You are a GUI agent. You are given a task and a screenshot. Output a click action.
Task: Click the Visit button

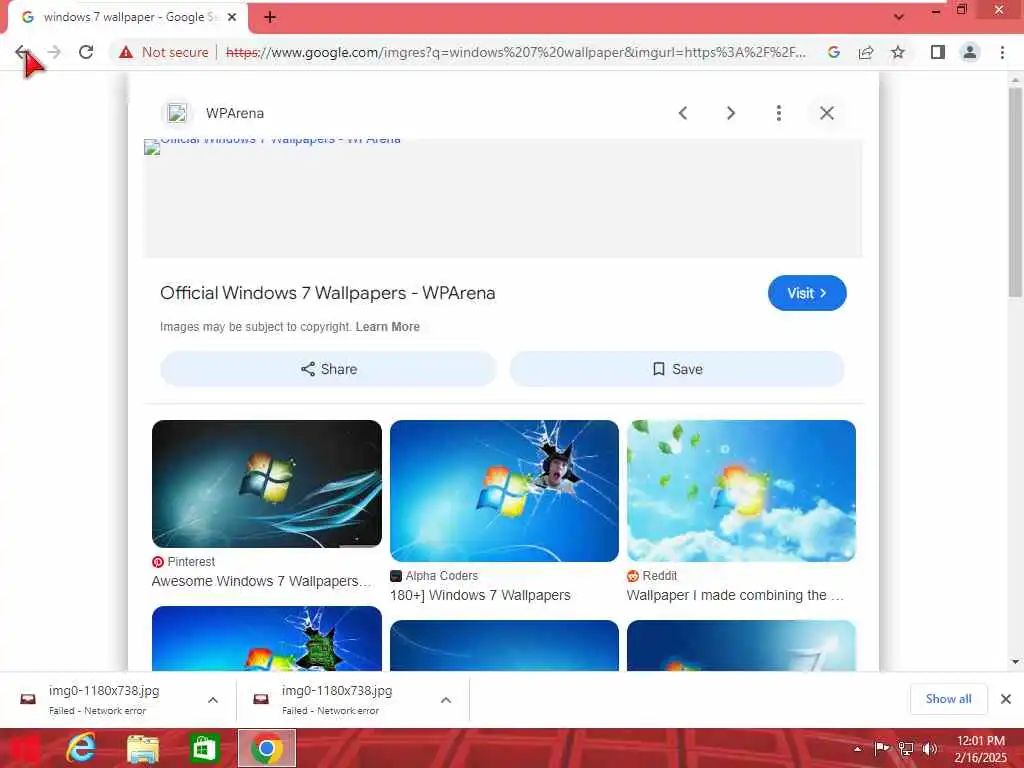[x=807, y=293]
